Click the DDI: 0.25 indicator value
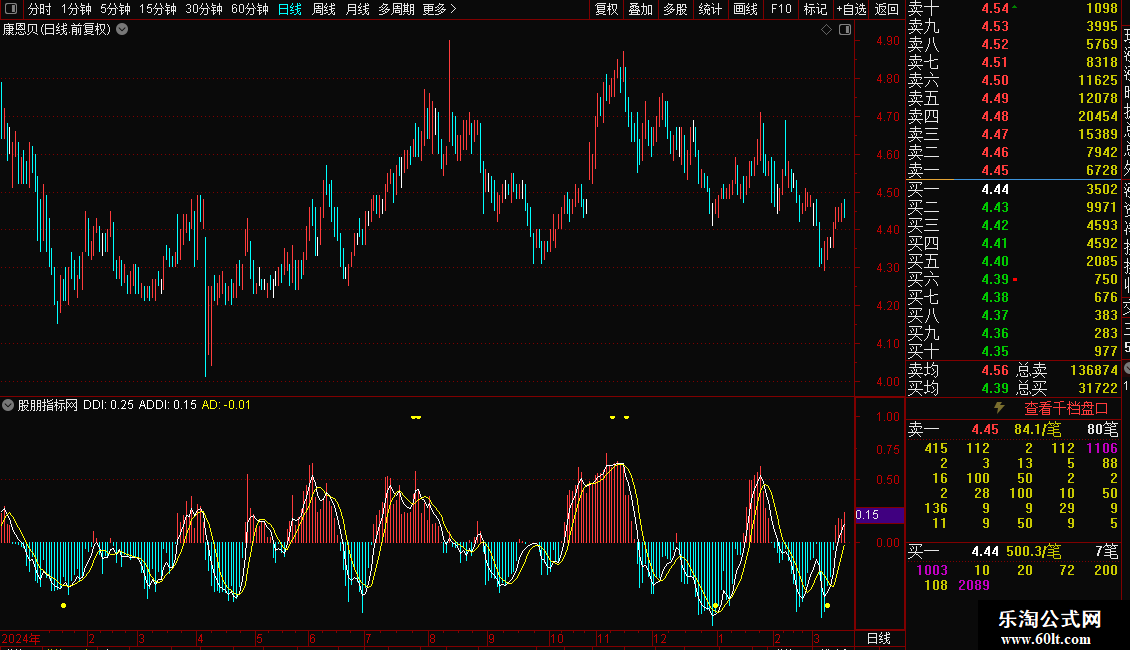Image resolution: width=1130 pixels, height=650 pixels. click(x=108, y=405)
